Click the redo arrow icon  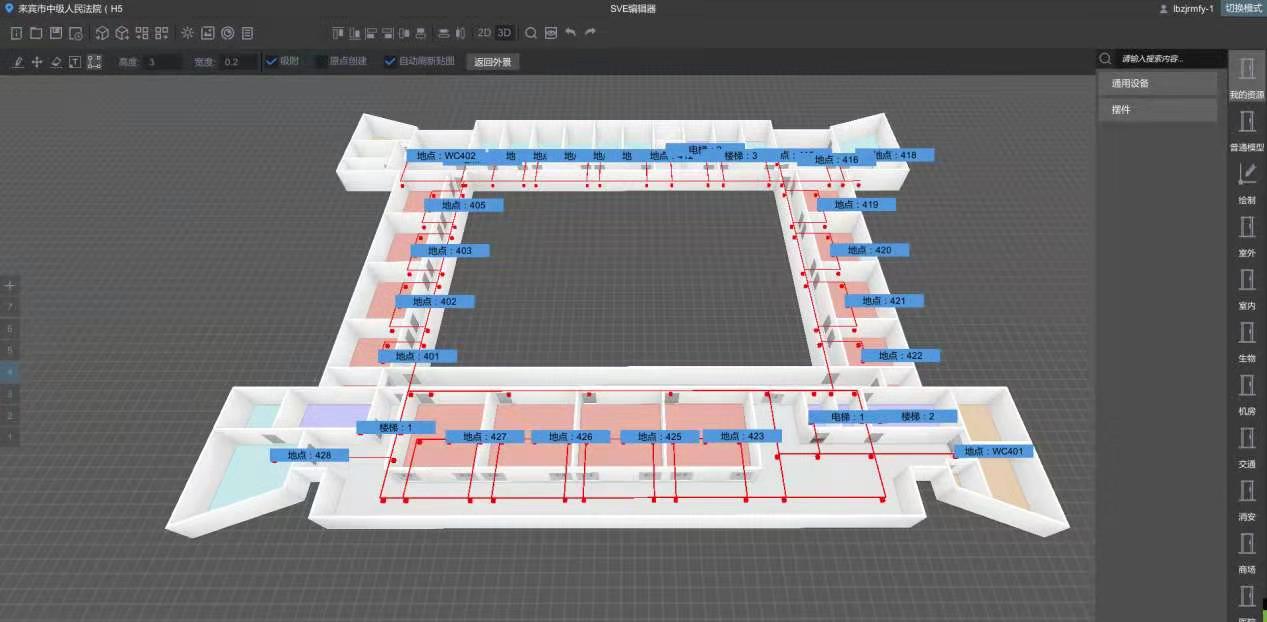(590, 33)
